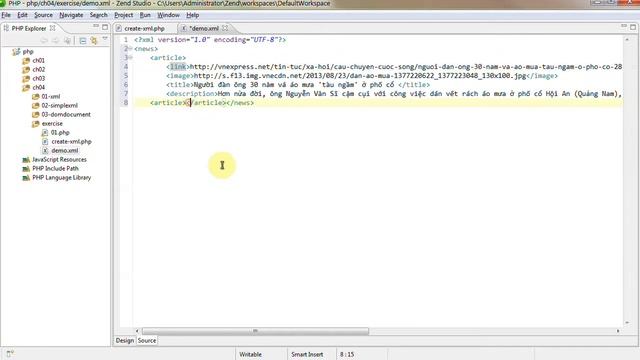Click the title tag on line 6
Screen dimensions: 640x360
(x=179, y=85)
